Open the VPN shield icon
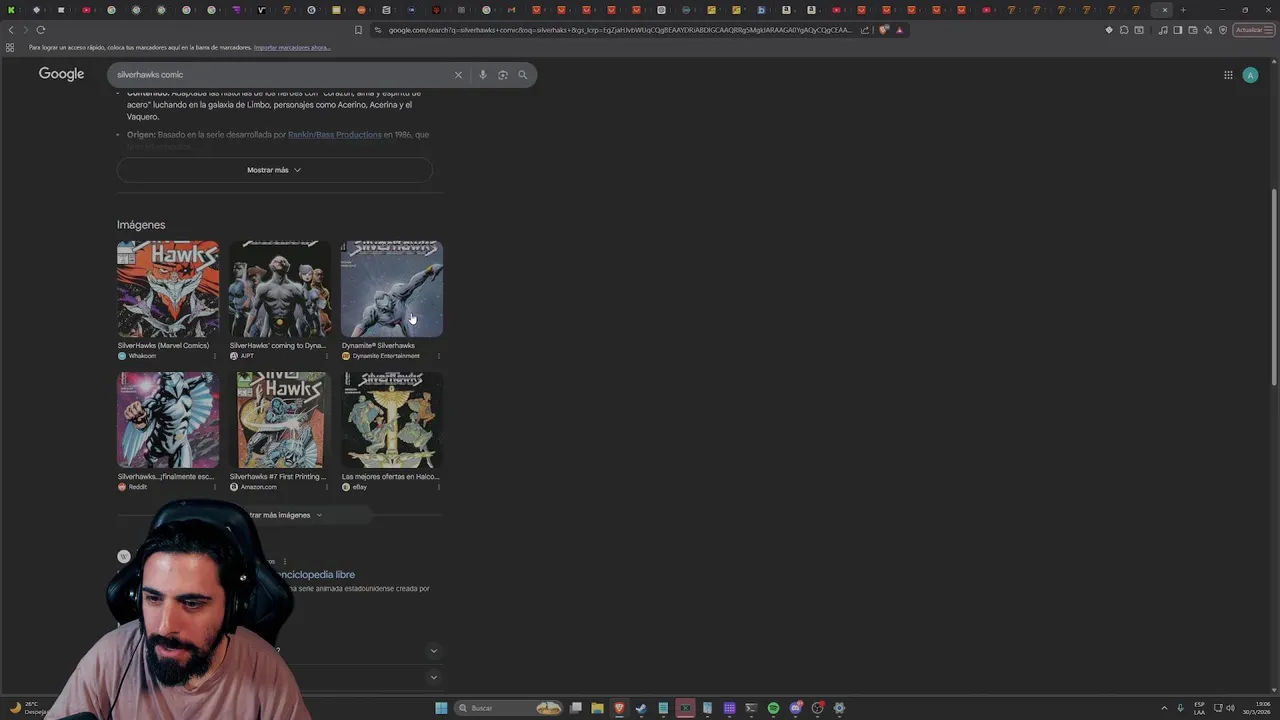The image size is (1280, 720). (x=1223, y=30)
